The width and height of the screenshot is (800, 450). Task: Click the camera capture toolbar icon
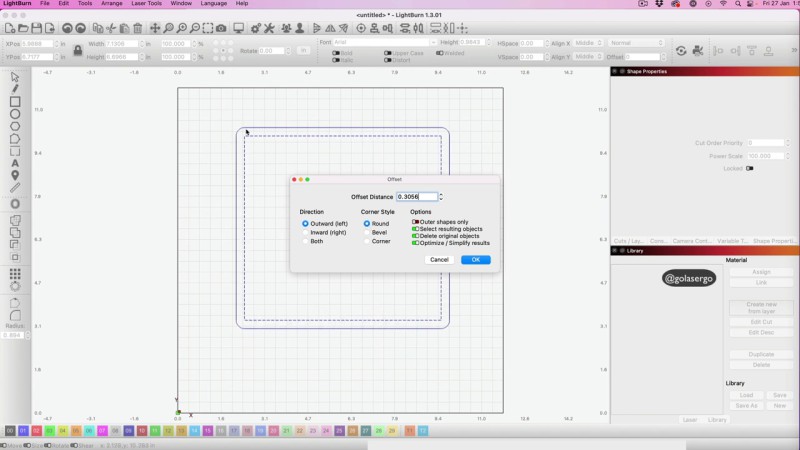(x=221, y=27)
